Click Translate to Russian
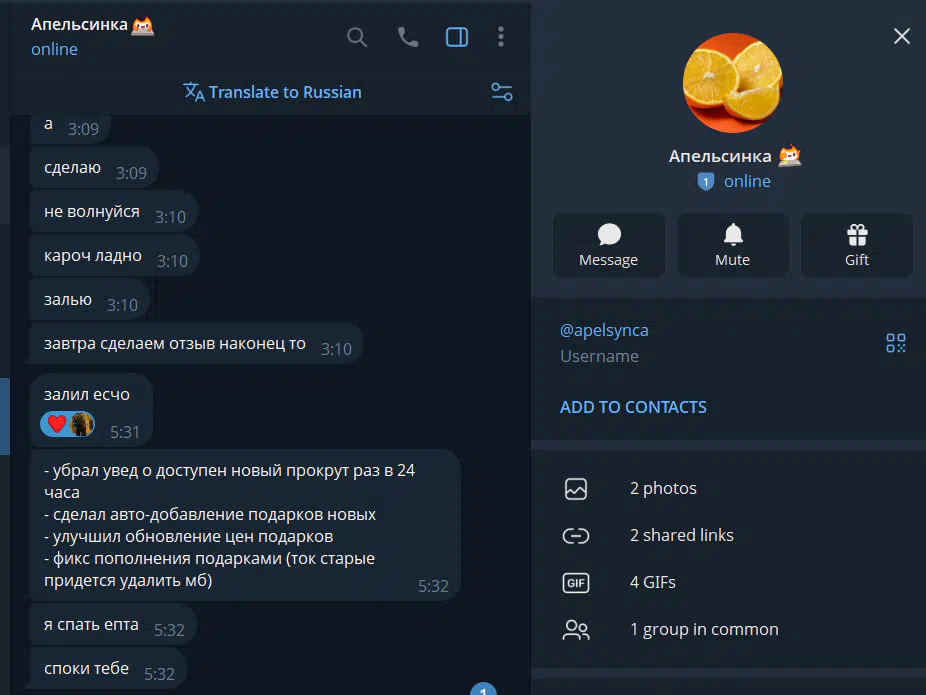Image resolution: width=926 pixels, height=695 pixels. click(x=272, y=92)
